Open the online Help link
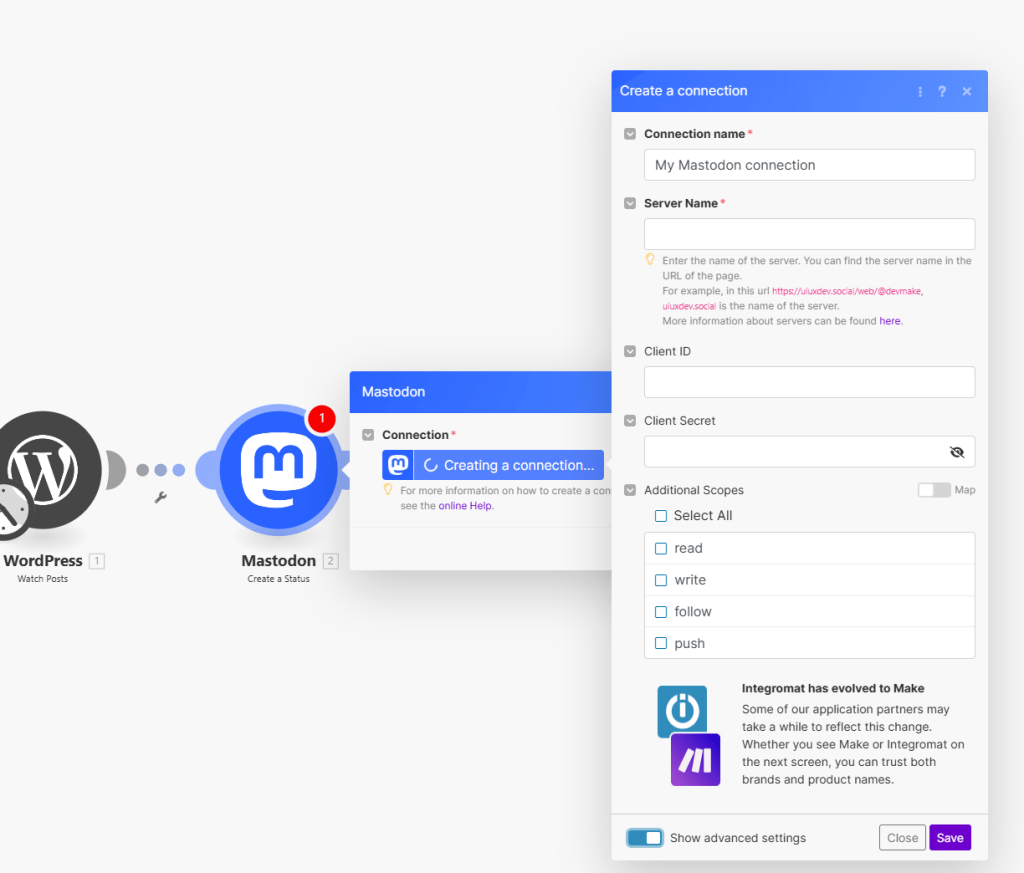This screenshot has width=1024, height=873. [466, 506]
